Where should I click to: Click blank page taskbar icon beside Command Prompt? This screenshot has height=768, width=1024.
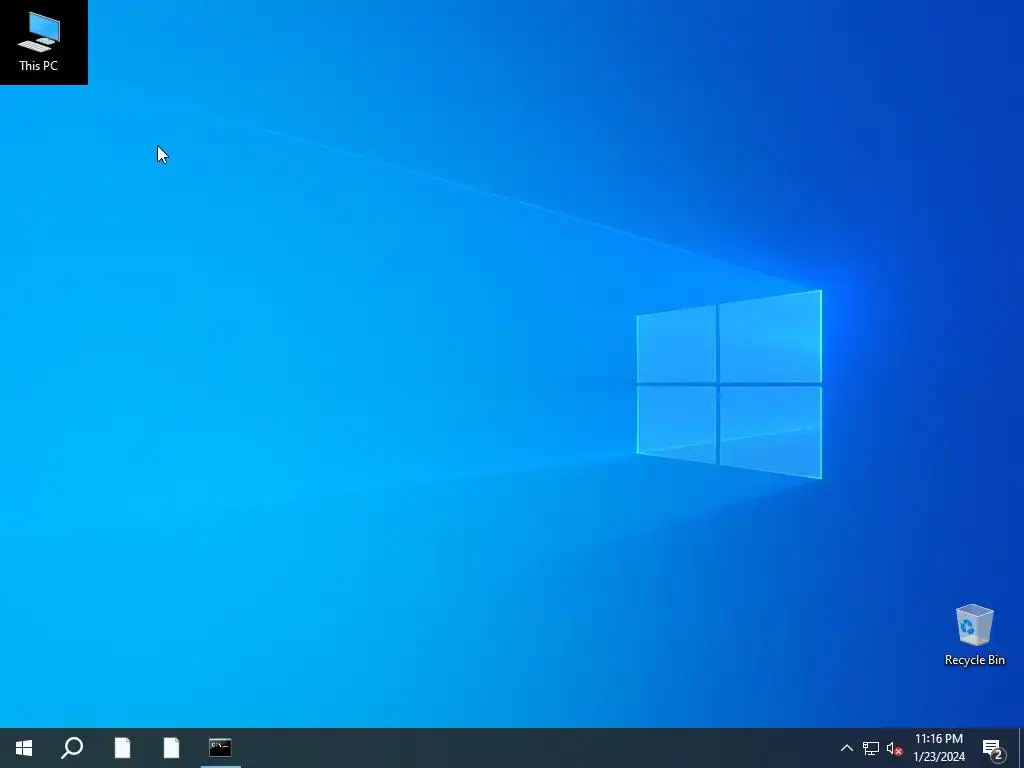[x=171, y=748]
